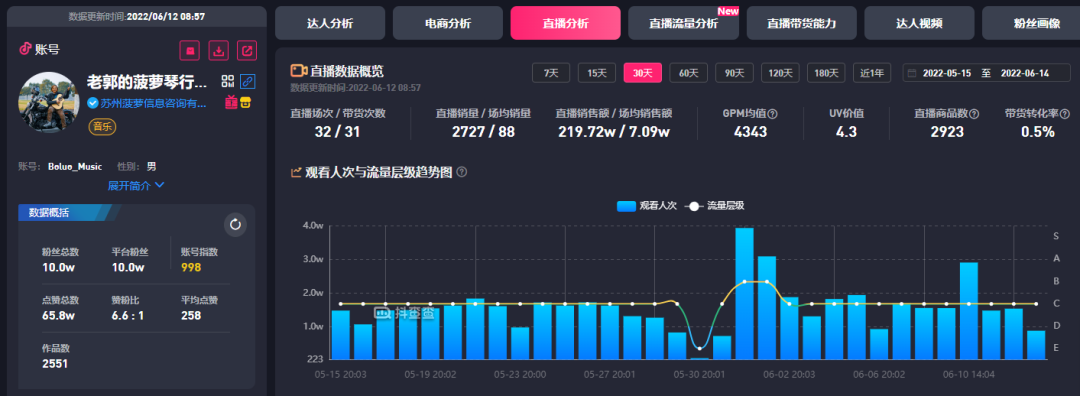Select the 15天 time range
This screenshot has height=396, width=1080.
pyautogui.click(x=596, y=73)
